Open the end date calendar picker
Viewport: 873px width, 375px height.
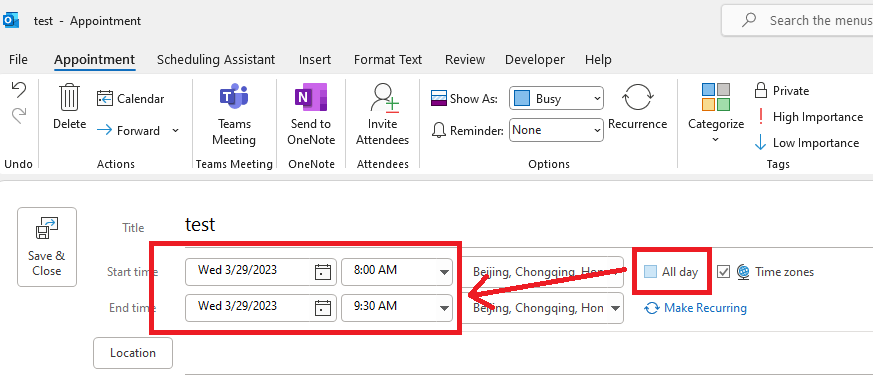pos(323,308)
